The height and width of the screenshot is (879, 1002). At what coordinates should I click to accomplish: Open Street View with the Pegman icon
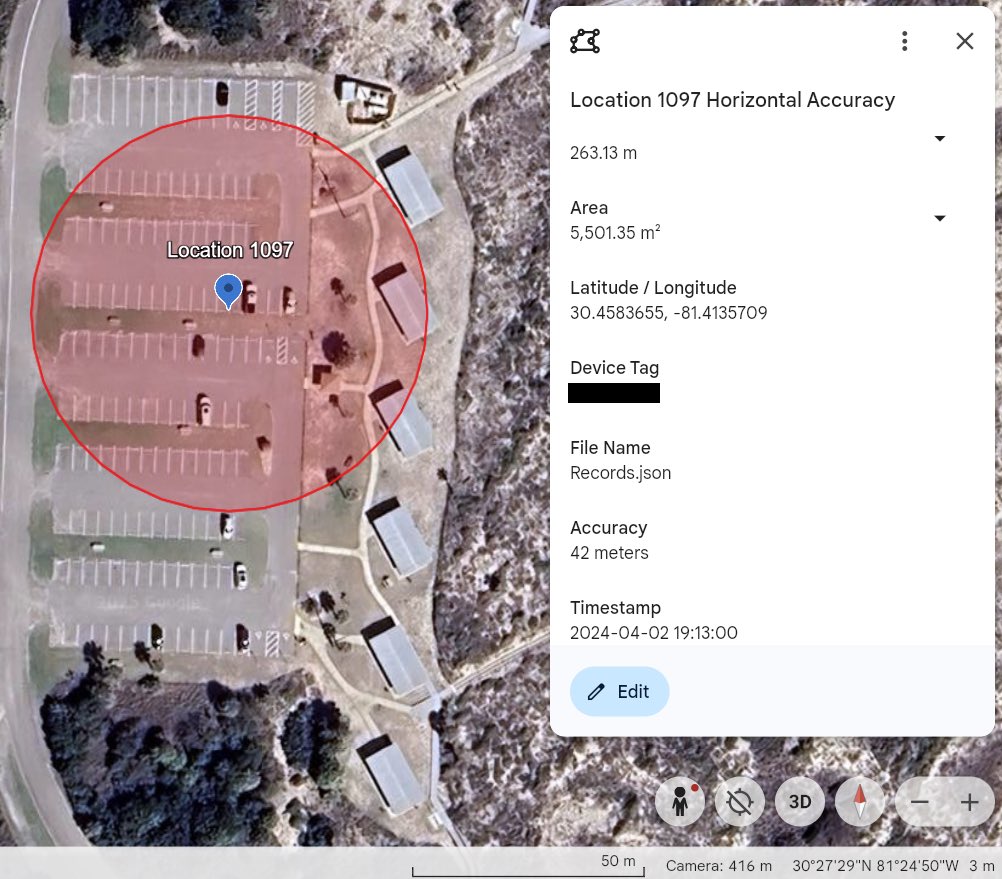pos(680,801)
